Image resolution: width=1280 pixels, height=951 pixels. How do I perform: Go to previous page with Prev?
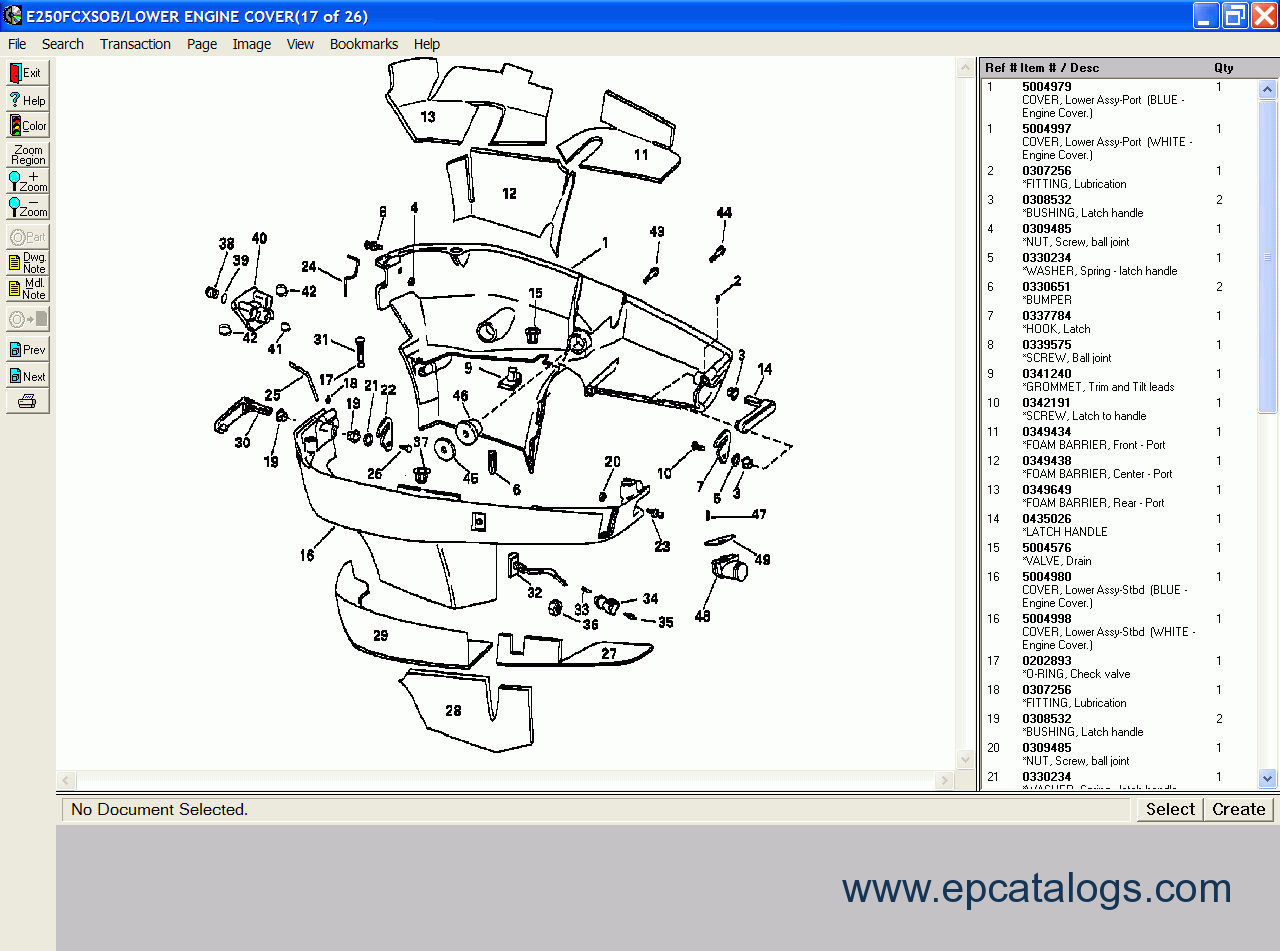[27, 350]
